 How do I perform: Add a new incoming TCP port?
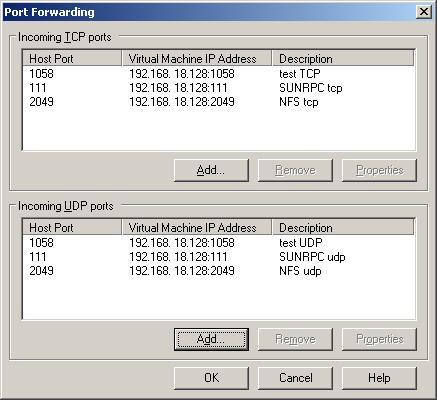tap(211, 170)
